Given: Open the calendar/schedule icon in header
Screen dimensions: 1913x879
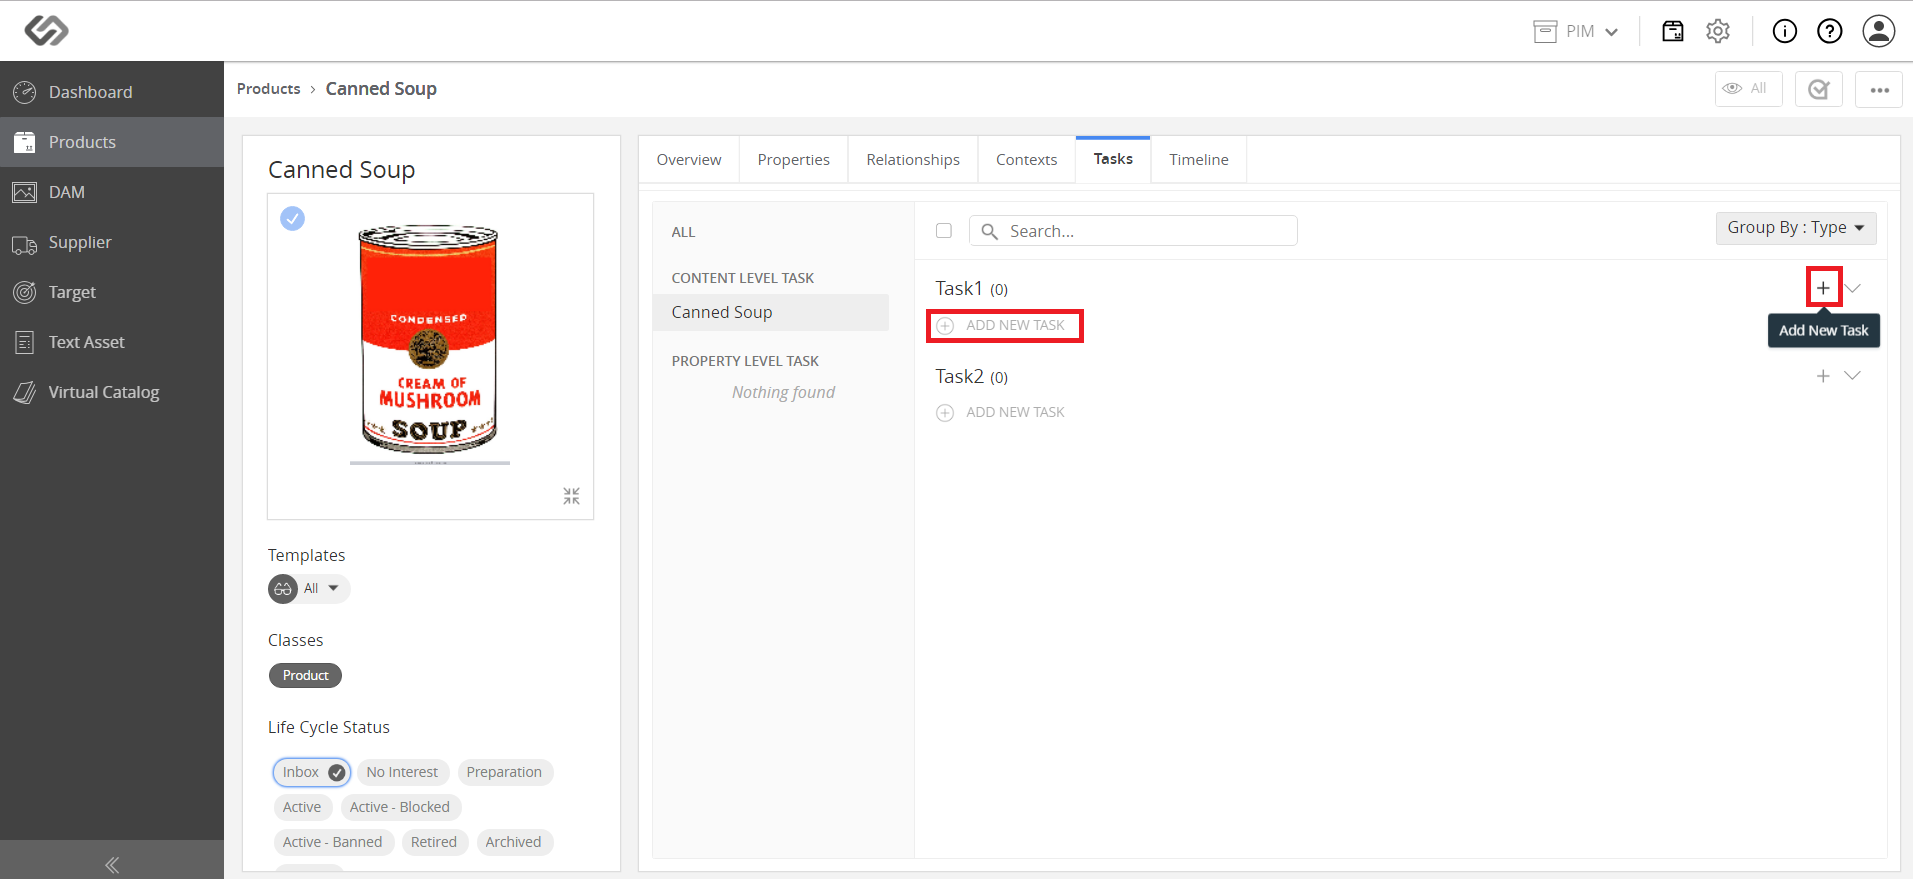Looking at the screenshot, I should 1673,31.
